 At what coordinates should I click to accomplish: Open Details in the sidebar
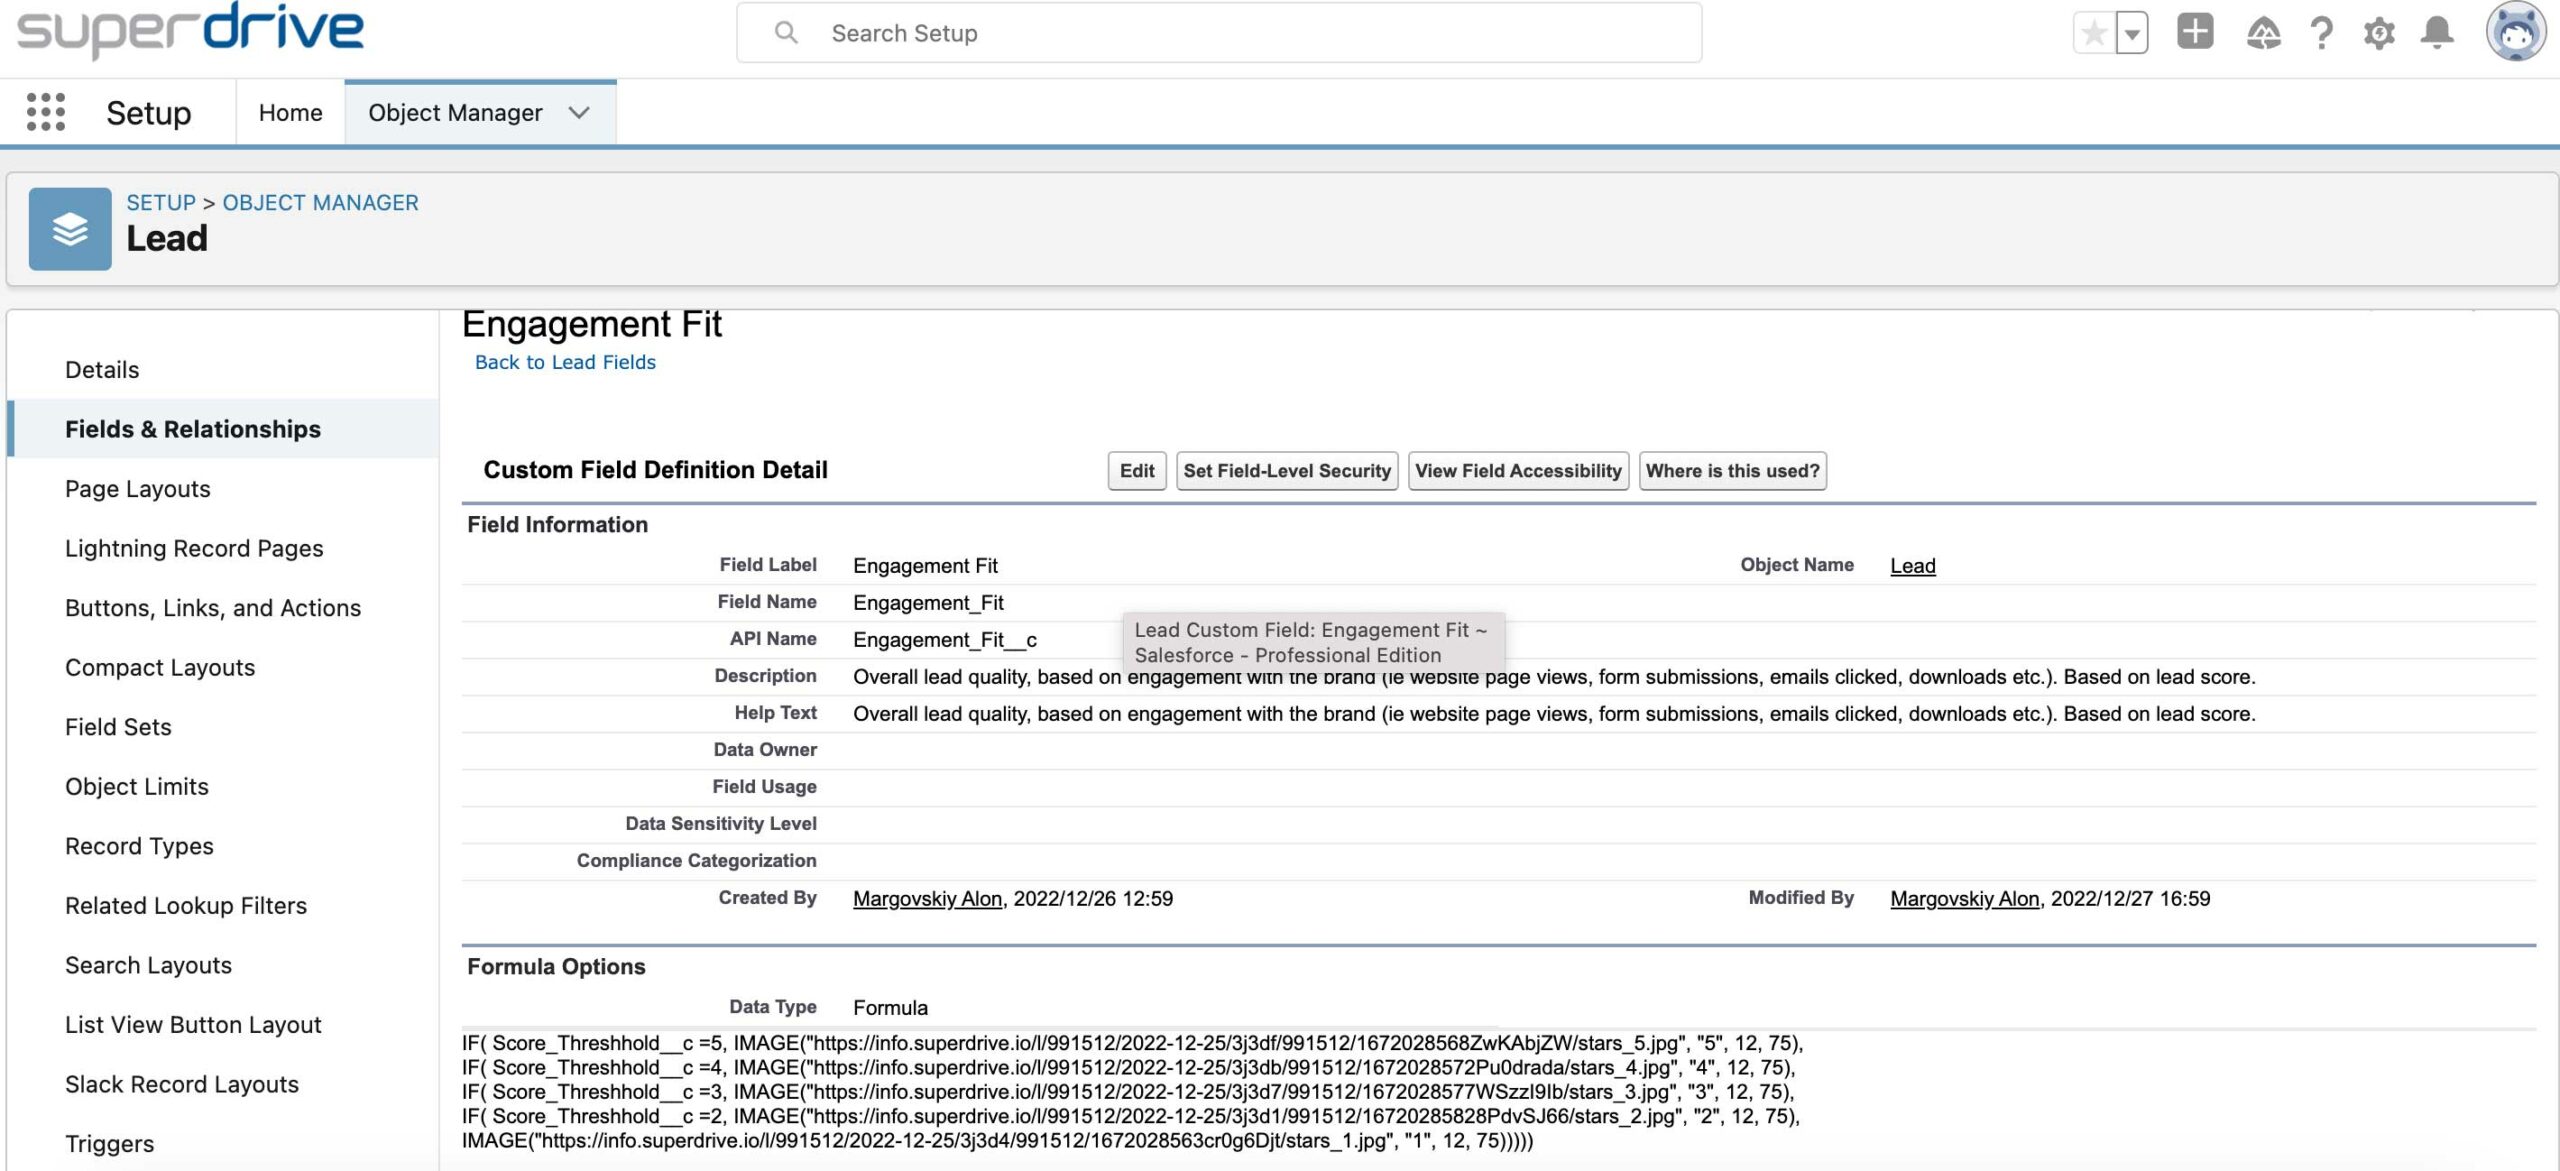click(x=102, y=370)
